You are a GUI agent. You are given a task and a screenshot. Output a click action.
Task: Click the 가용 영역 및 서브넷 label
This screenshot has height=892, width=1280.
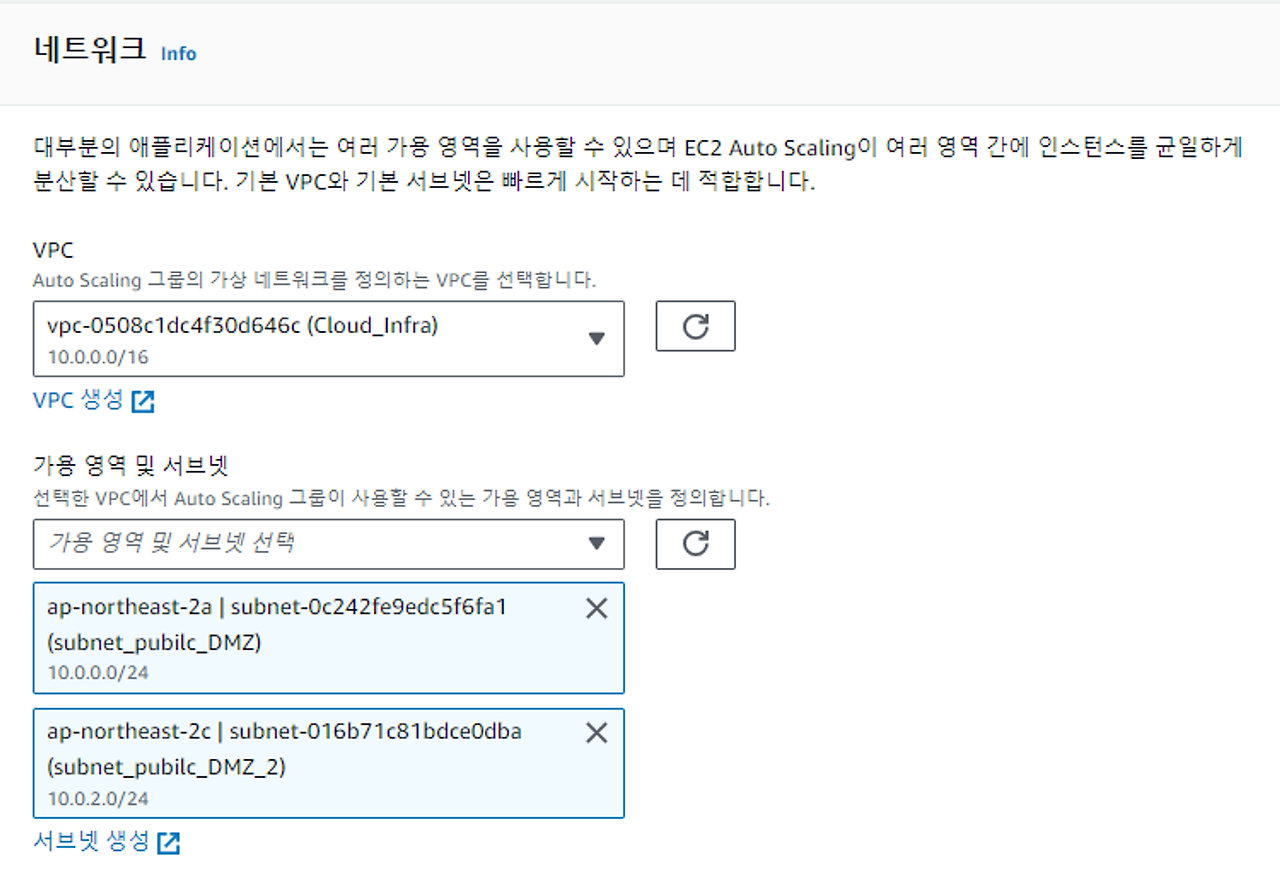point(131,467)
